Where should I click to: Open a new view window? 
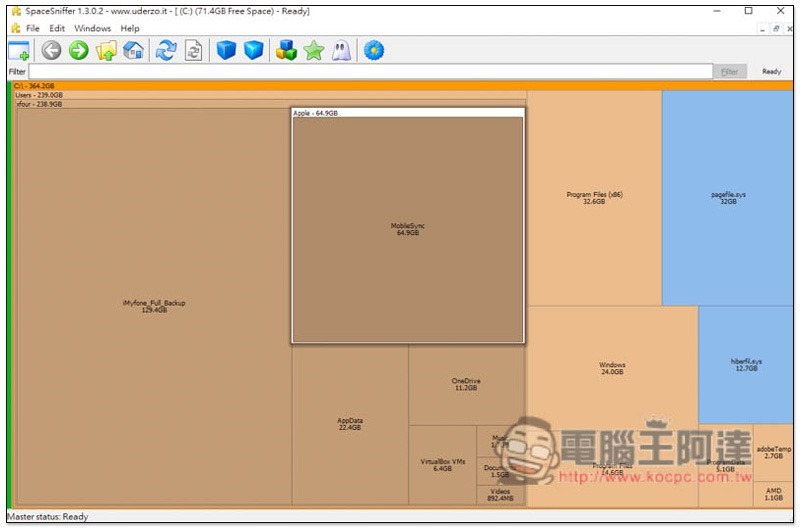tap(19, 51)
